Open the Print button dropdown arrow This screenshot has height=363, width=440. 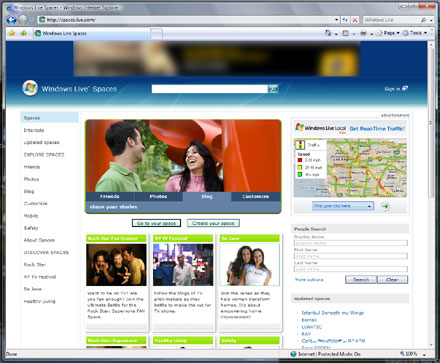click(371, 34)
